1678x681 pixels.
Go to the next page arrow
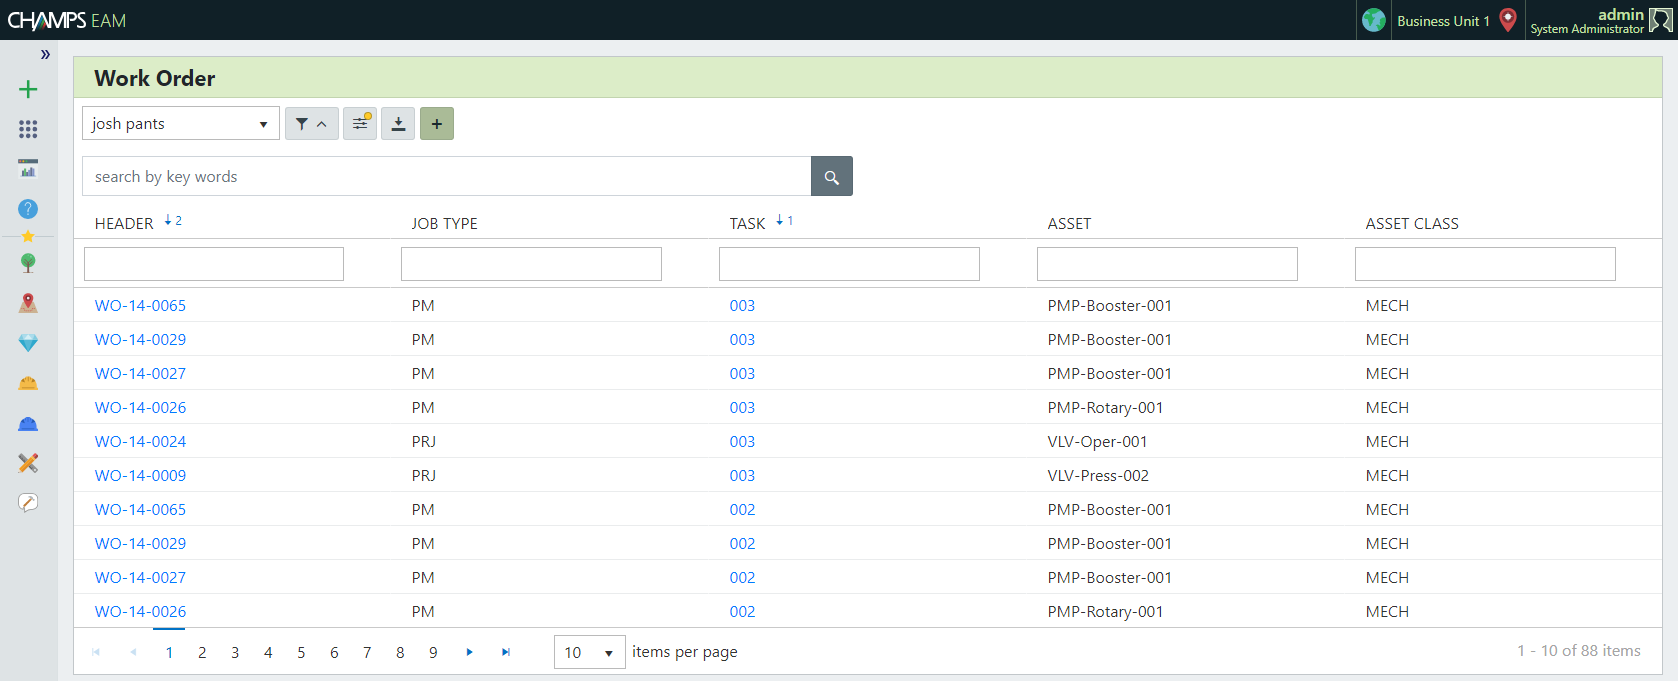(x=469, y=652)
